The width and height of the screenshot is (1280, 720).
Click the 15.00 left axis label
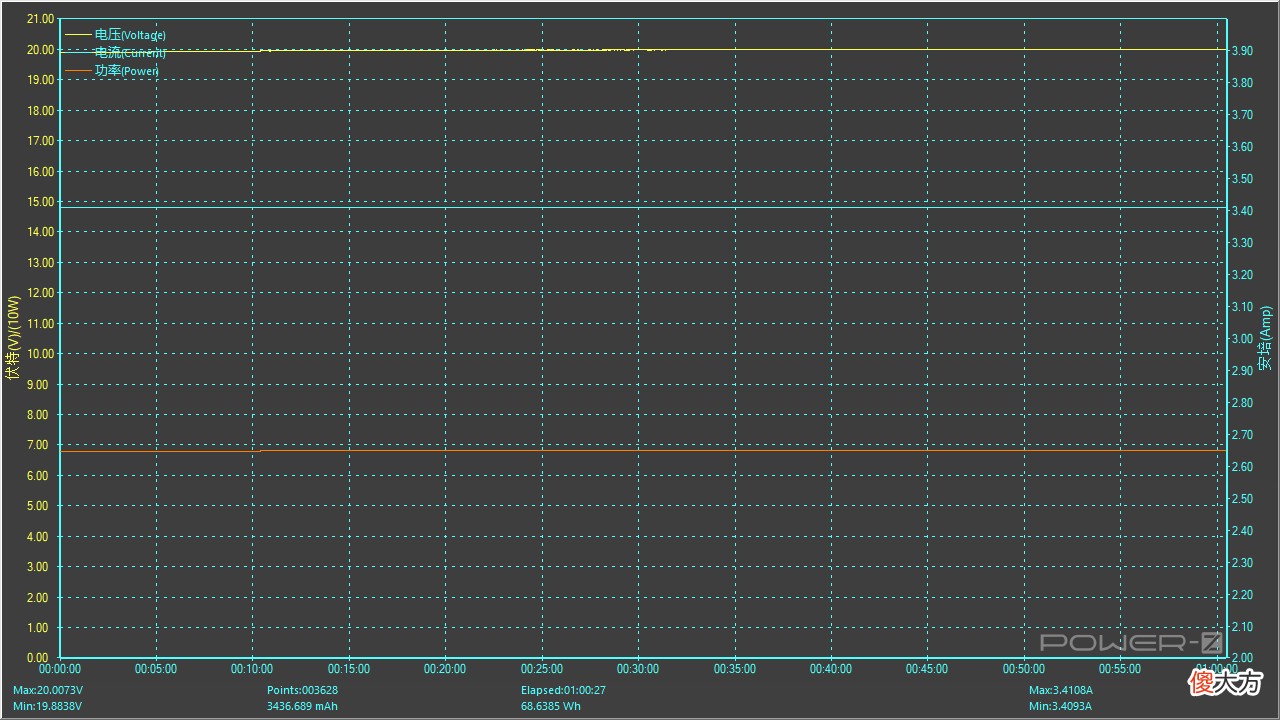[40, 201]
